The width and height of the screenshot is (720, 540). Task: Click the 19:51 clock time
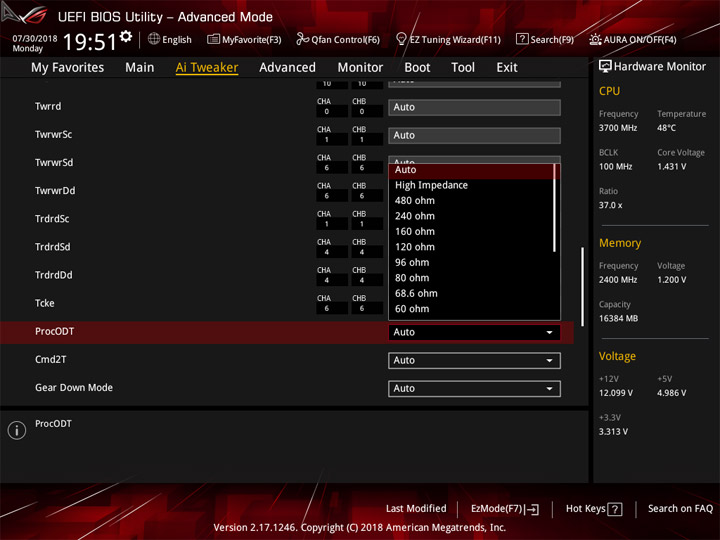click(90, 42)
